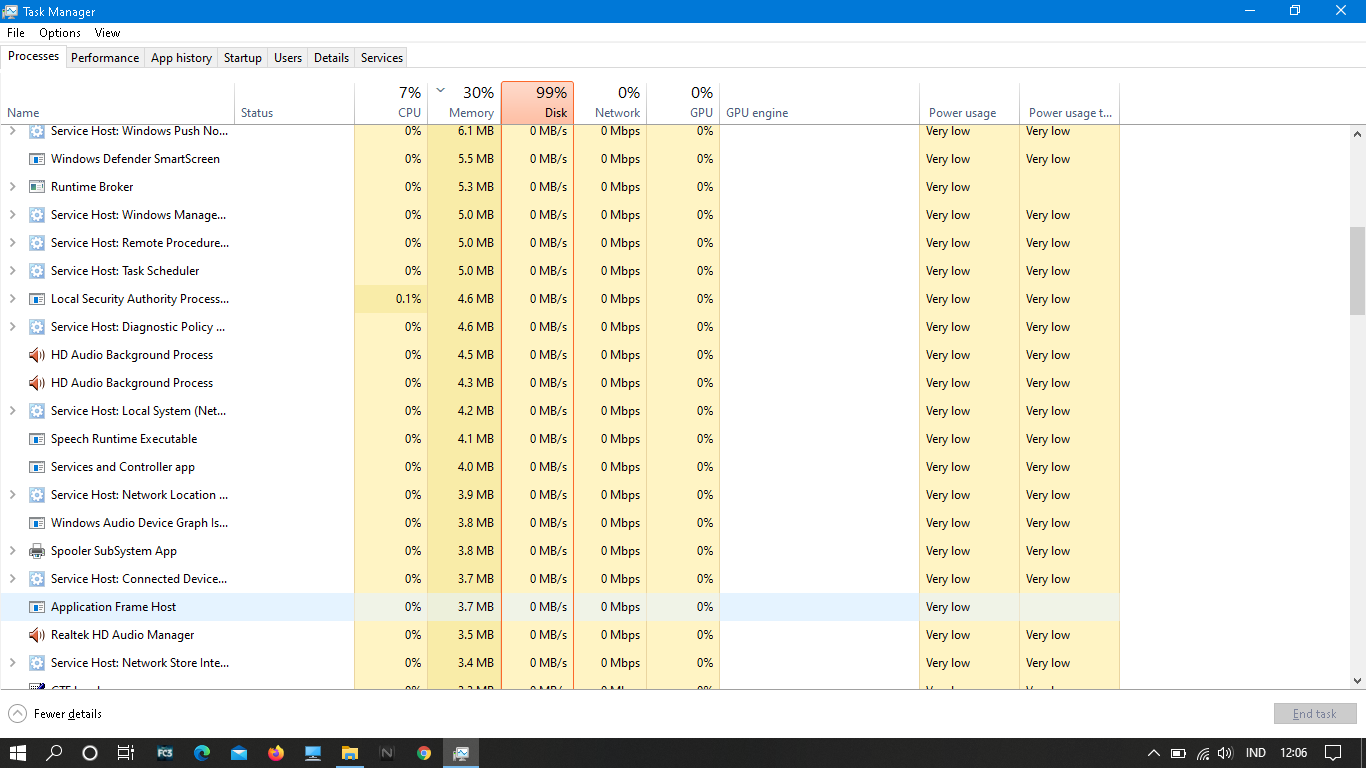Click the End task button

[x=1314, y=714]
